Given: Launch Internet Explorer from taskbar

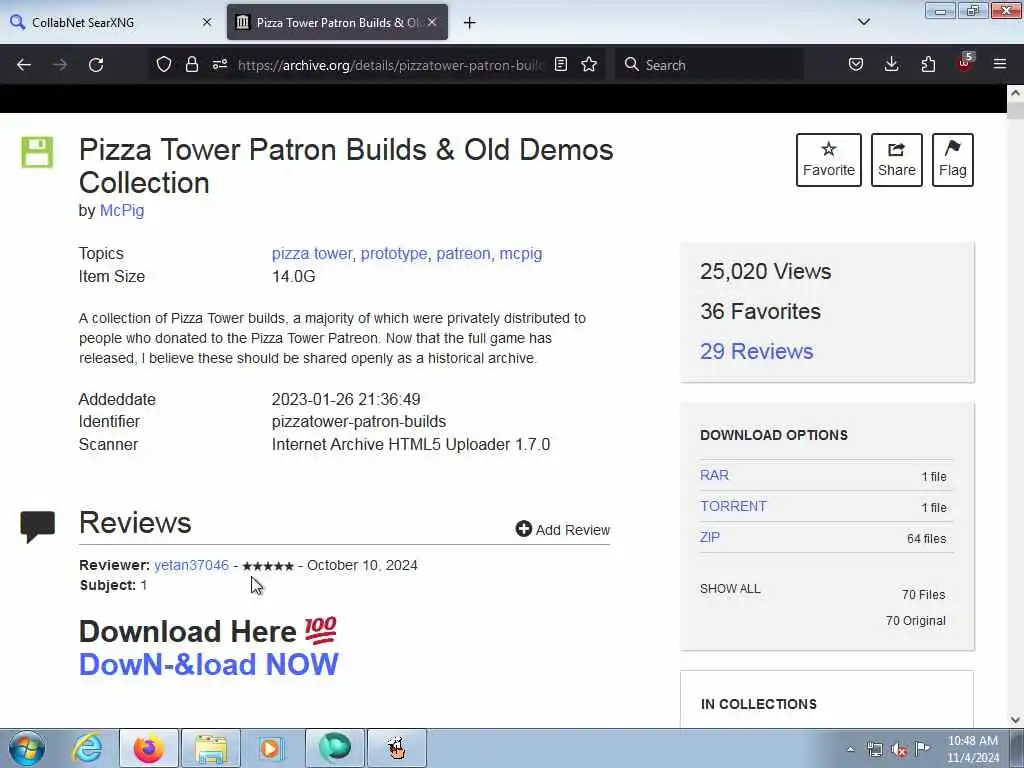Looking at the screenshot, I should pos(88,748).
